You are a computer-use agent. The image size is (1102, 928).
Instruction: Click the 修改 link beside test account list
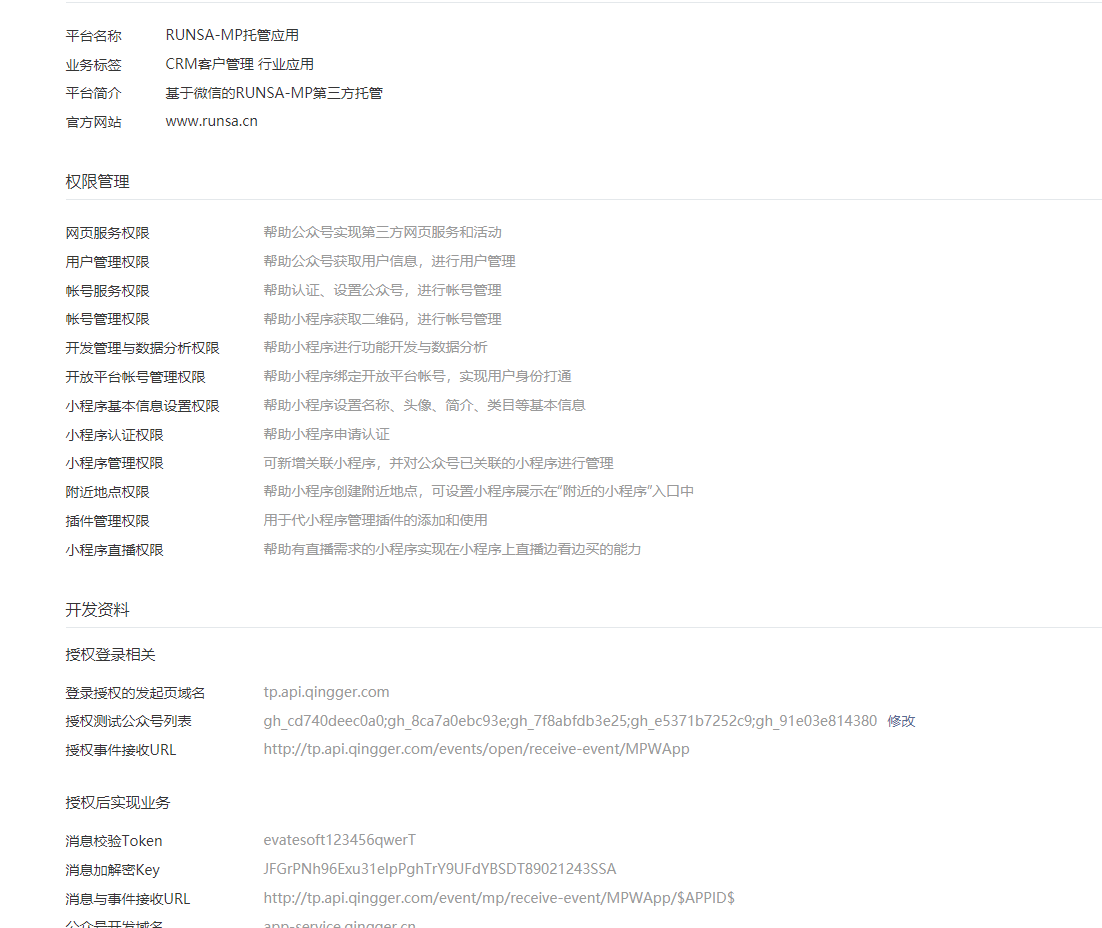click(901, 721)
